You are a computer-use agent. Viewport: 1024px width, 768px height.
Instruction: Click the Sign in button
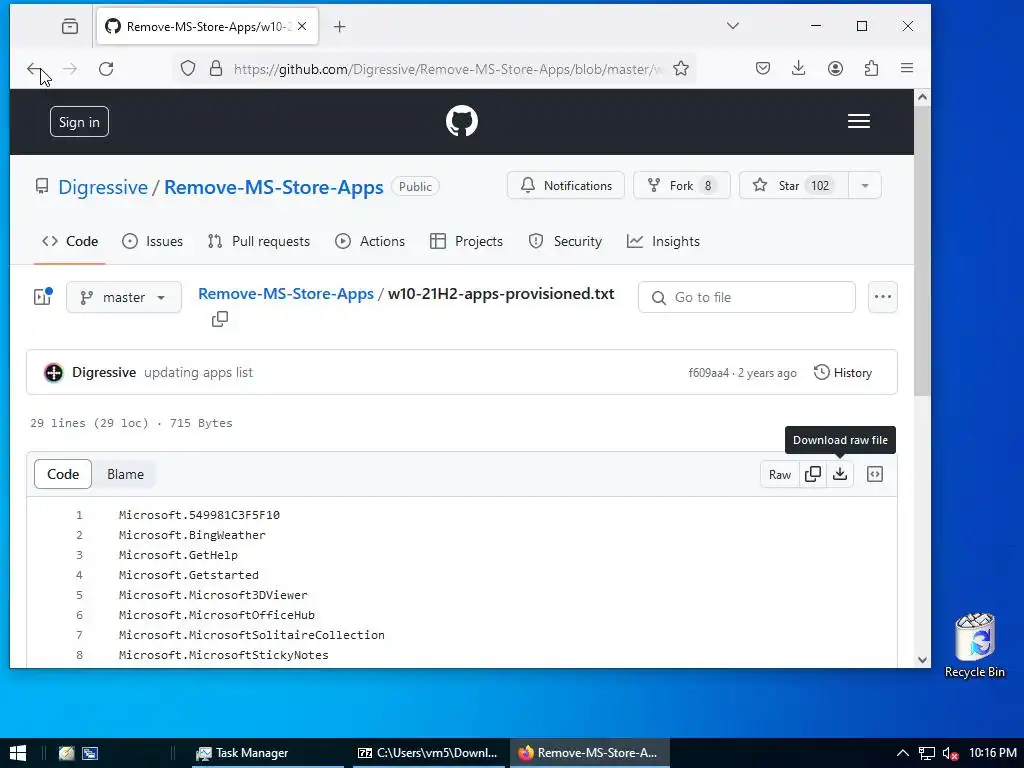(79, 121)
